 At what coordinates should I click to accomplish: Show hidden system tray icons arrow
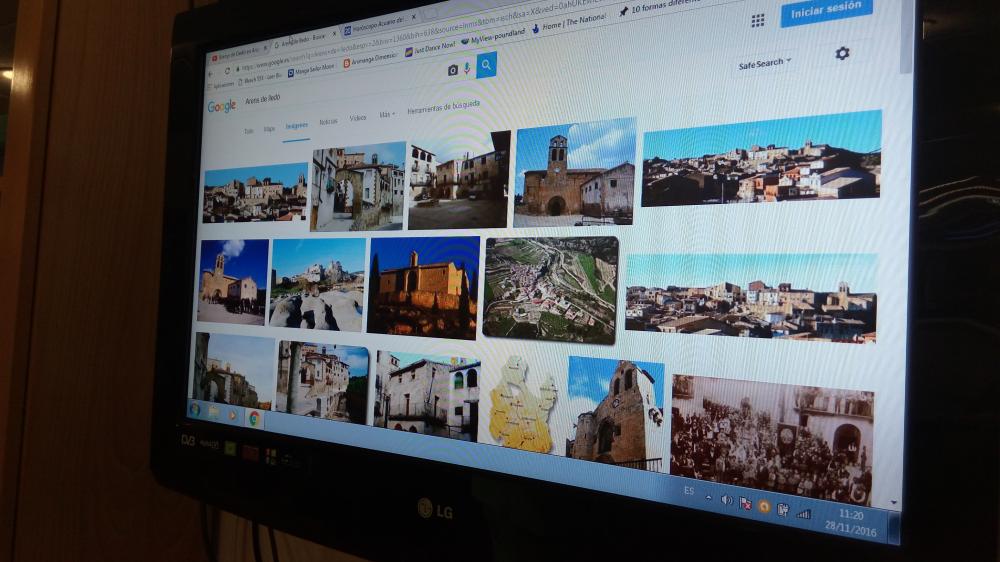click(x=708, y=495)
